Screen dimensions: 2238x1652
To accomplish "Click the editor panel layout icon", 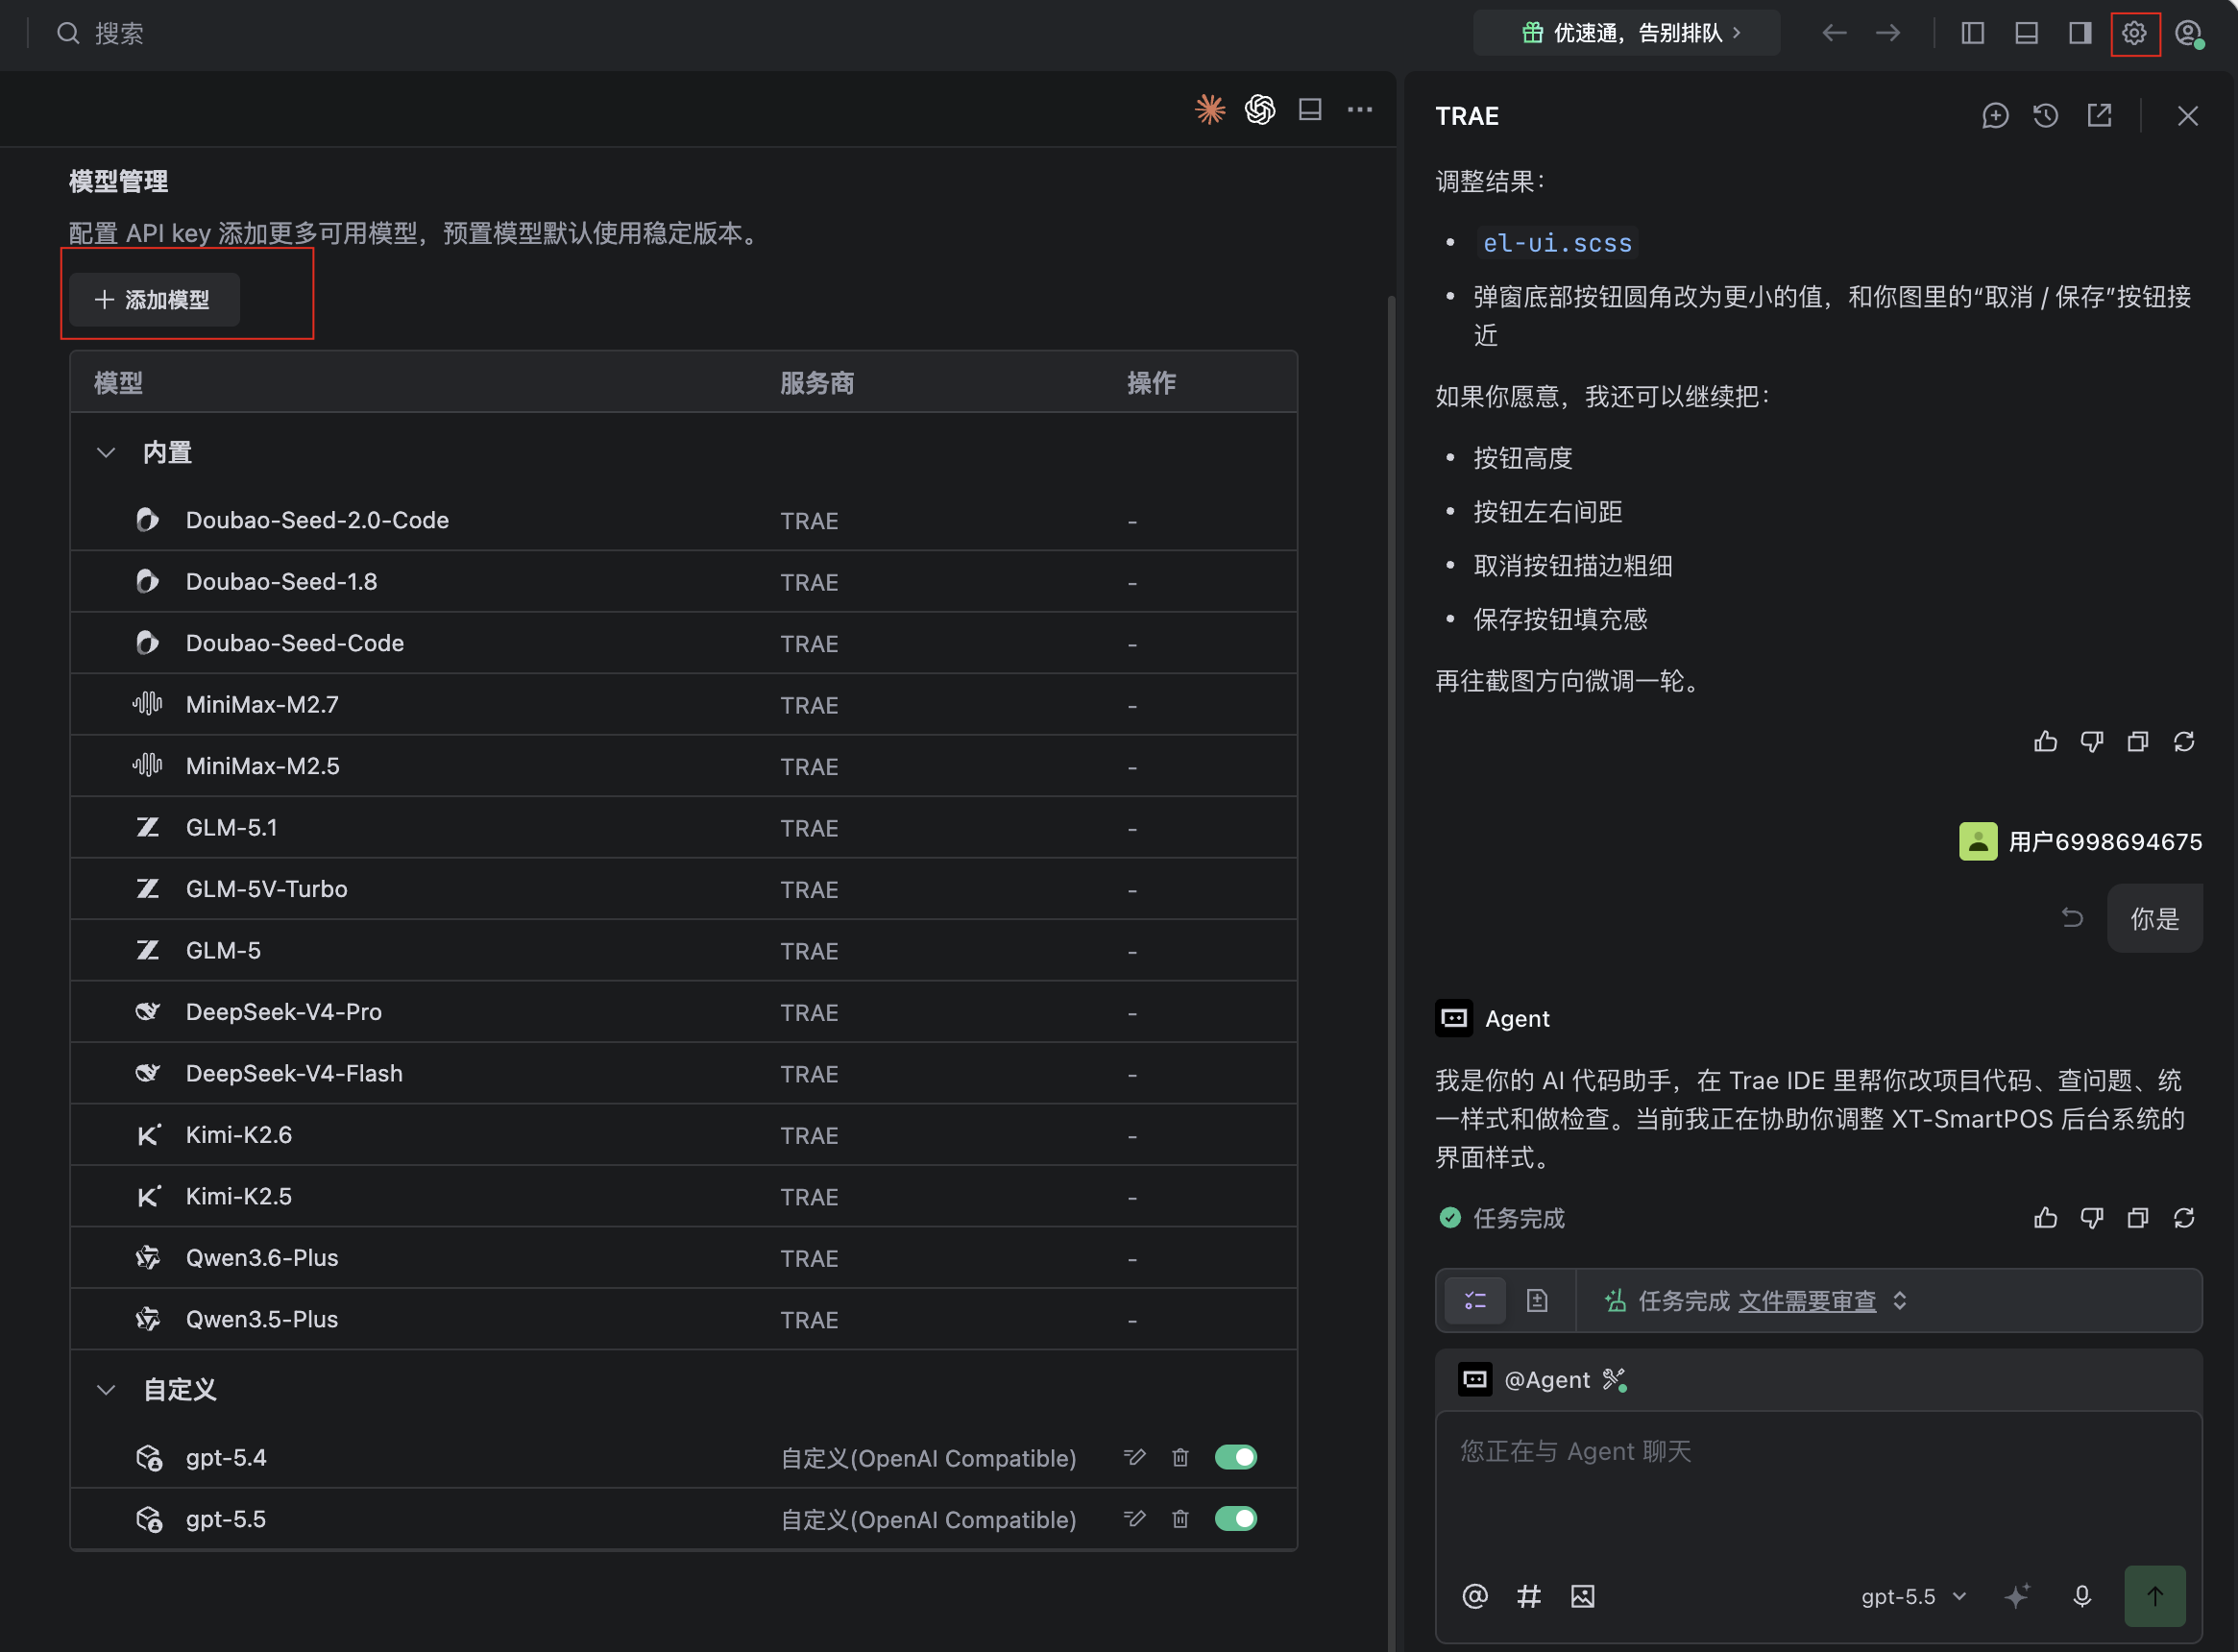I will [x=1310, y=109].
